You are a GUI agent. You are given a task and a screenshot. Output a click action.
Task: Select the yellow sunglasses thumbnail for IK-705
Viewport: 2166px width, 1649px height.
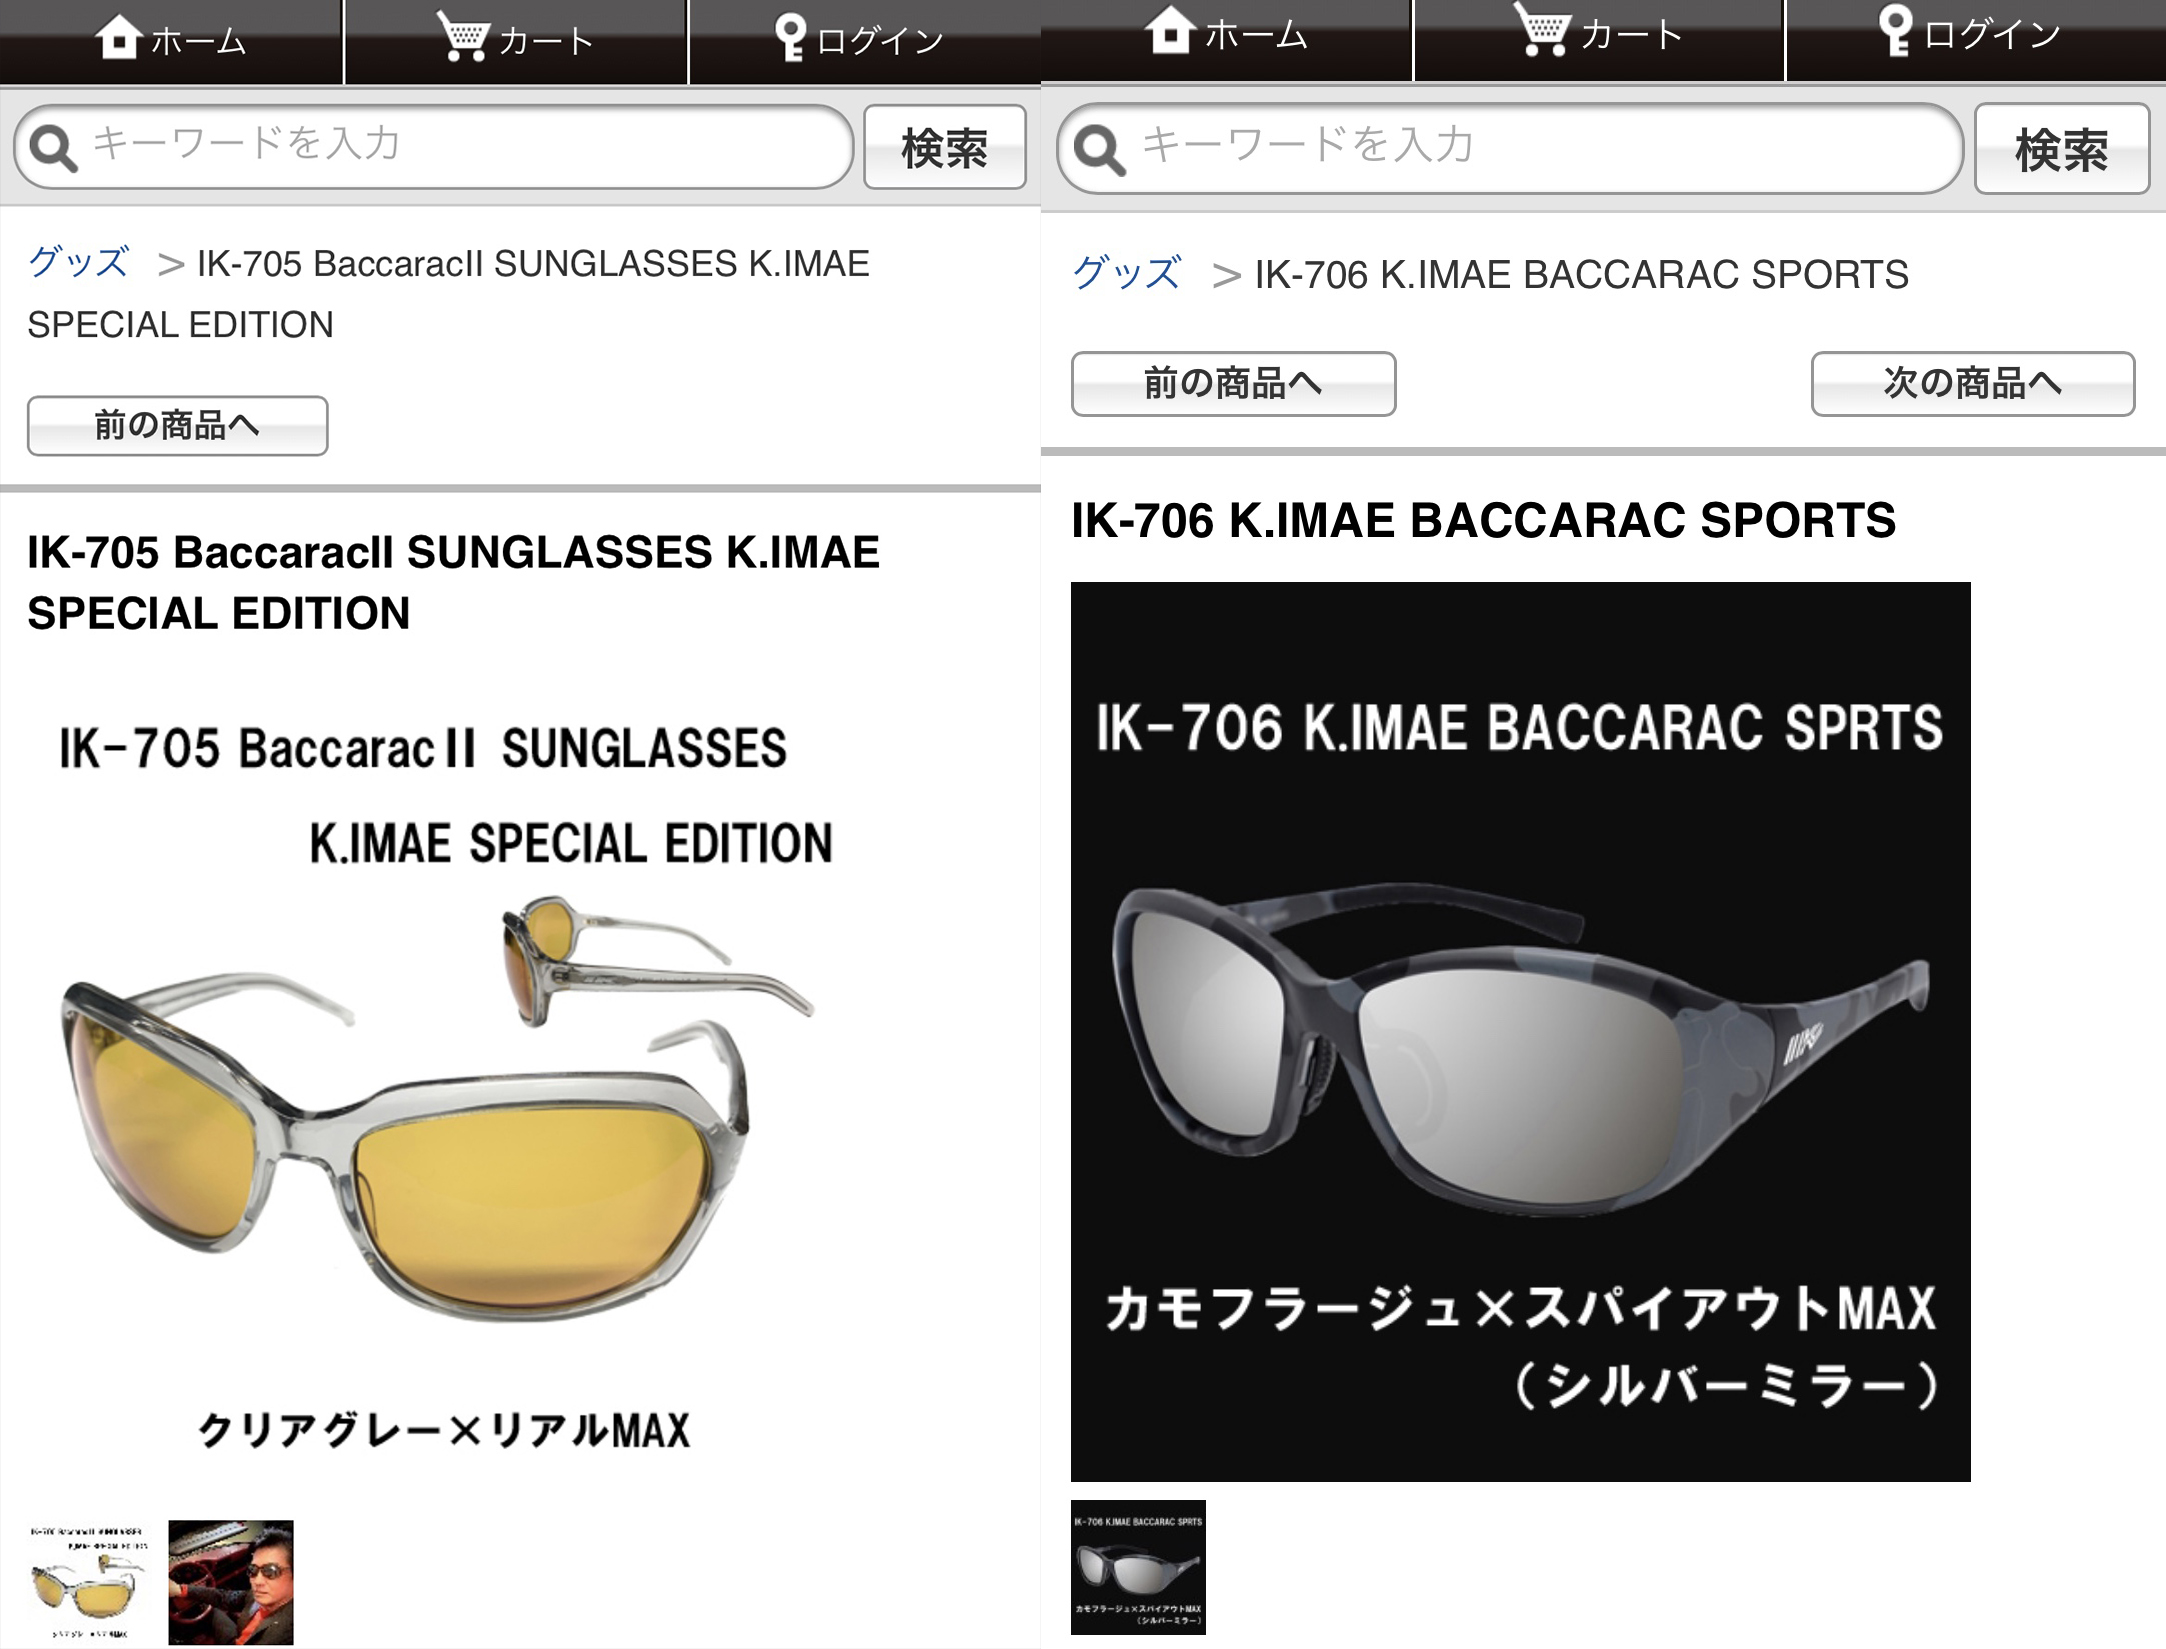(x=88, y=1582)
